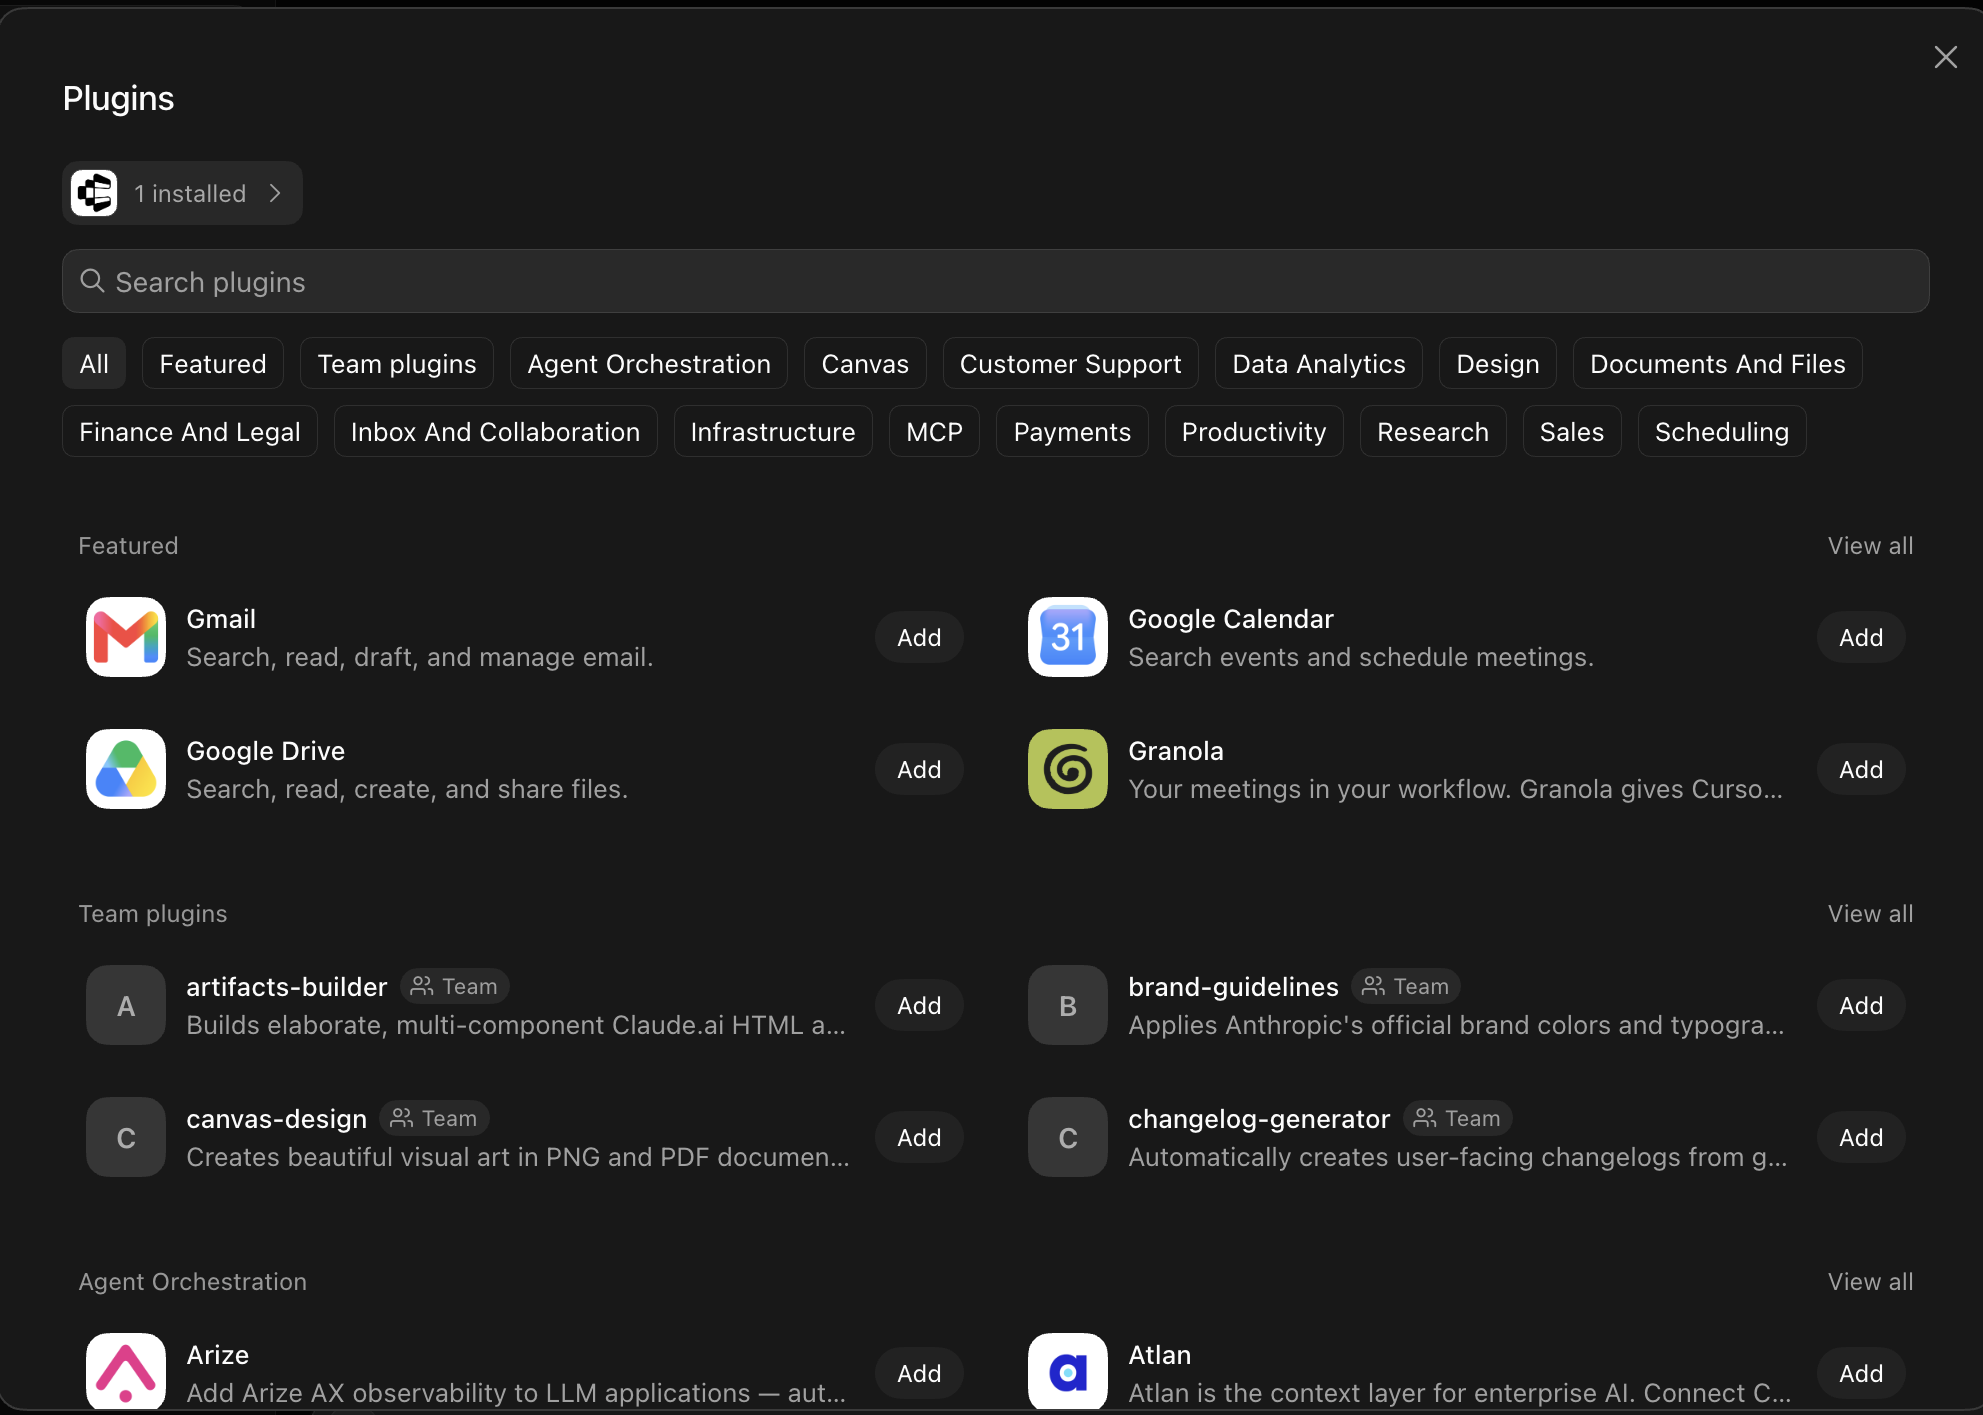The image size is (1983, 1415).
Task: Click the Gmail plugin icon
Action: [126, 637]
